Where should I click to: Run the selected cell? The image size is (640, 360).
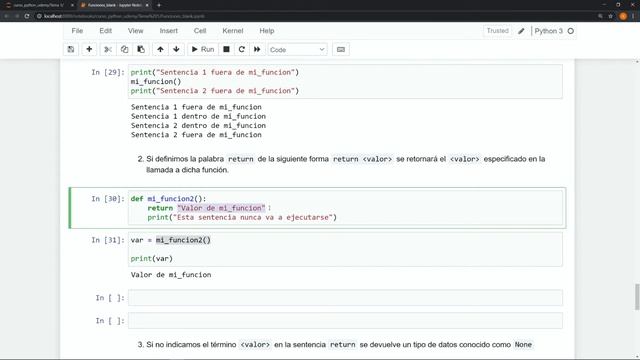(x=203, y=49)
